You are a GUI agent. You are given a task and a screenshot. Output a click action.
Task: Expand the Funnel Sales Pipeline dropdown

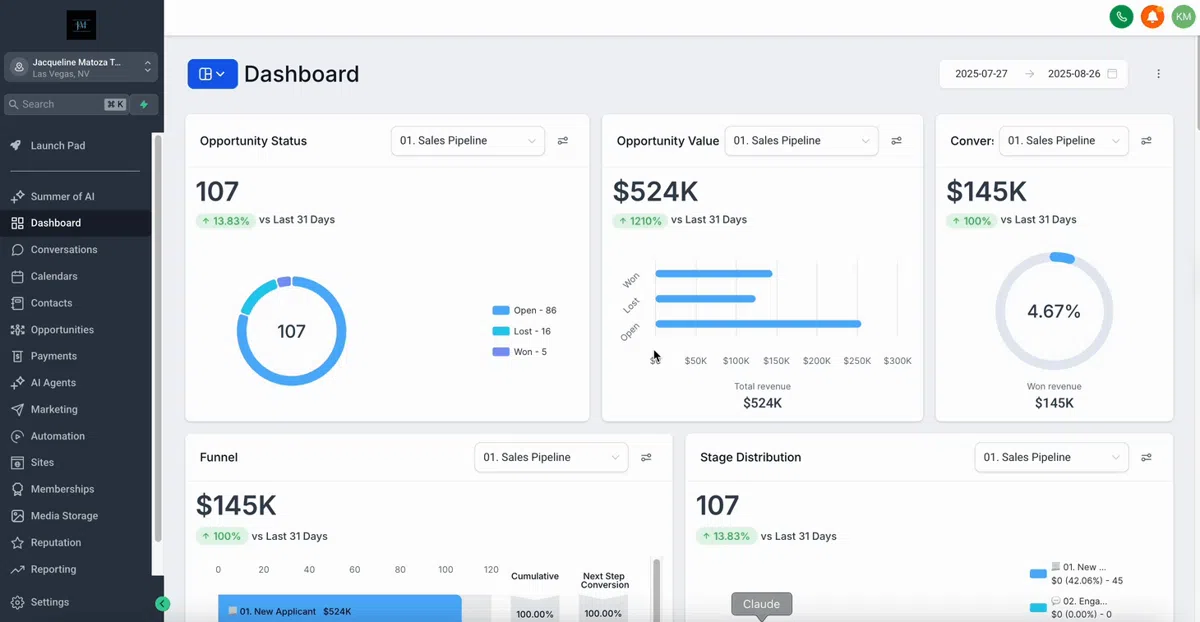coord(551,457)
